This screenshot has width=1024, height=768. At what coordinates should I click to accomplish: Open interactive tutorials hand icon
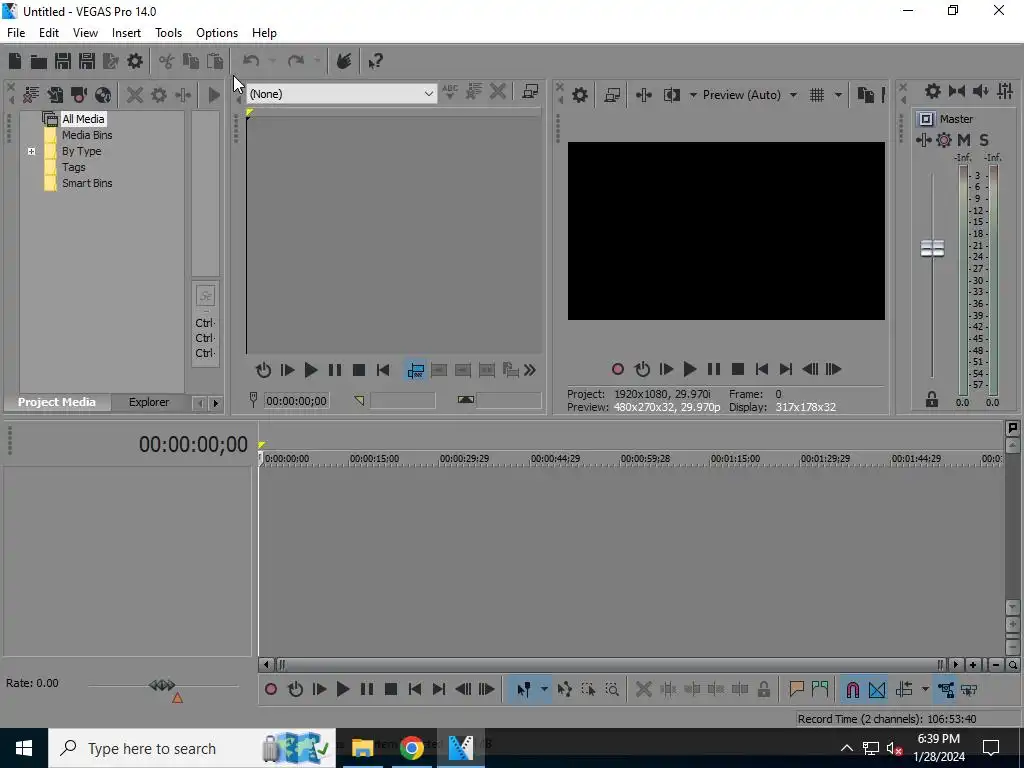pos(344,61)
